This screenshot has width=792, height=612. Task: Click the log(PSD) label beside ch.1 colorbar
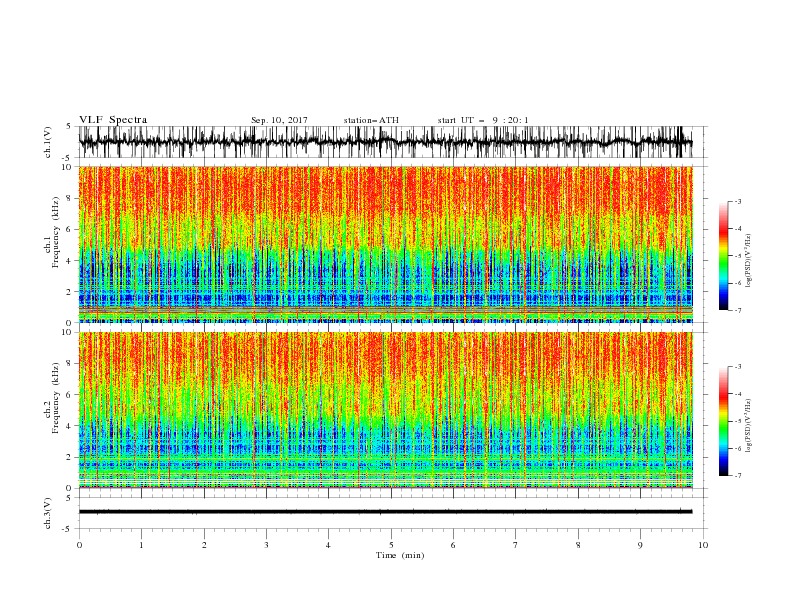pos(749,261)
